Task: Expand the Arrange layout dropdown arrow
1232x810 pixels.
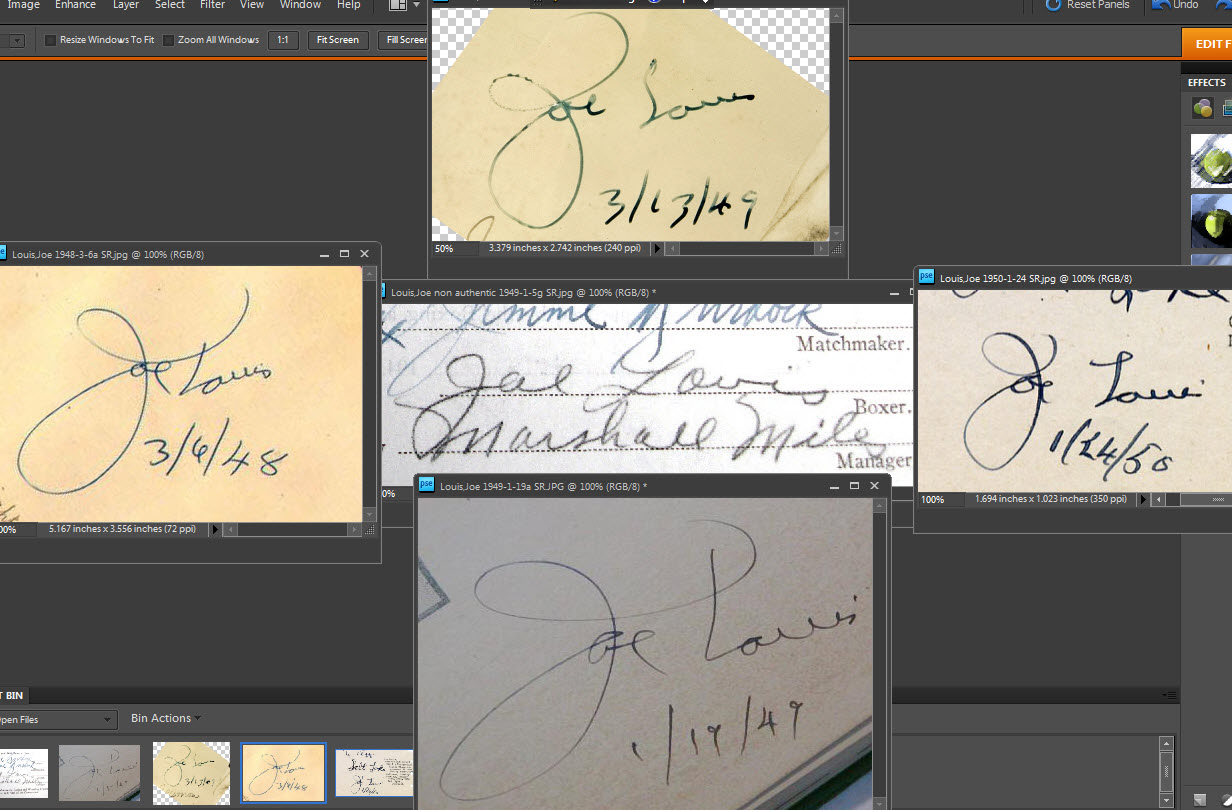Action: pyautogui.click(x=416, y=5)
